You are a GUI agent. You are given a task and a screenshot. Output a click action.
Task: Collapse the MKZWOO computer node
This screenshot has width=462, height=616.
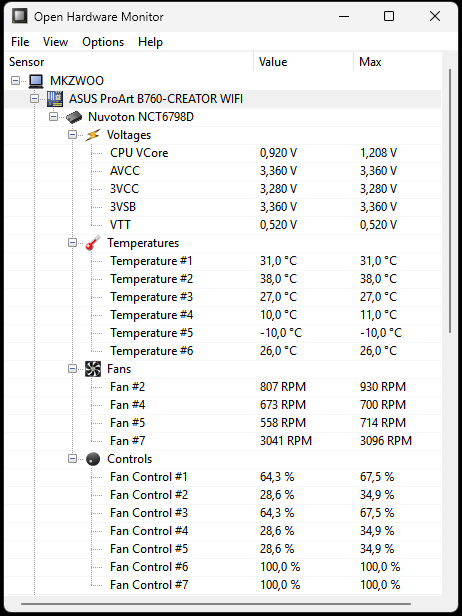[x=15, y=81]
